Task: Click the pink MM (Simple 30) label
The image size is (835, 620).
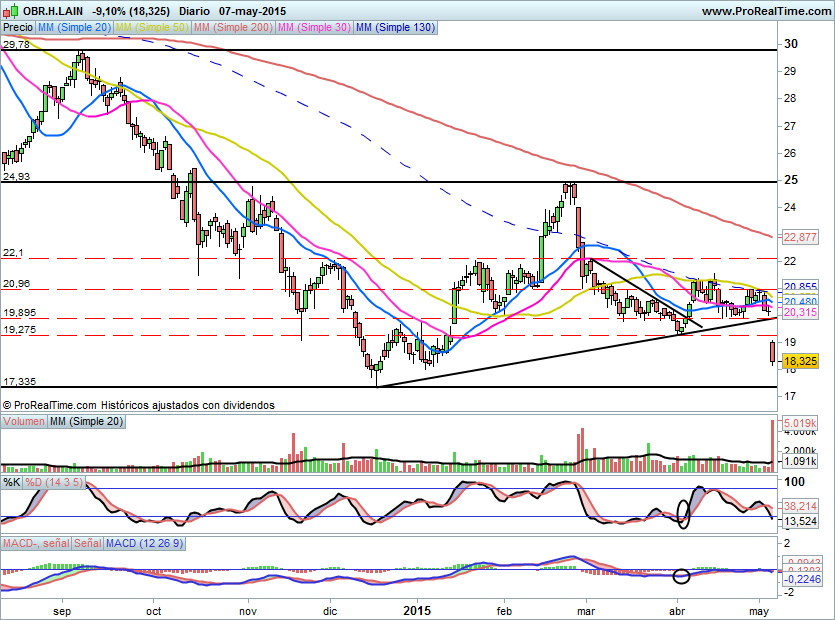Action: click(x=313, y=29)
